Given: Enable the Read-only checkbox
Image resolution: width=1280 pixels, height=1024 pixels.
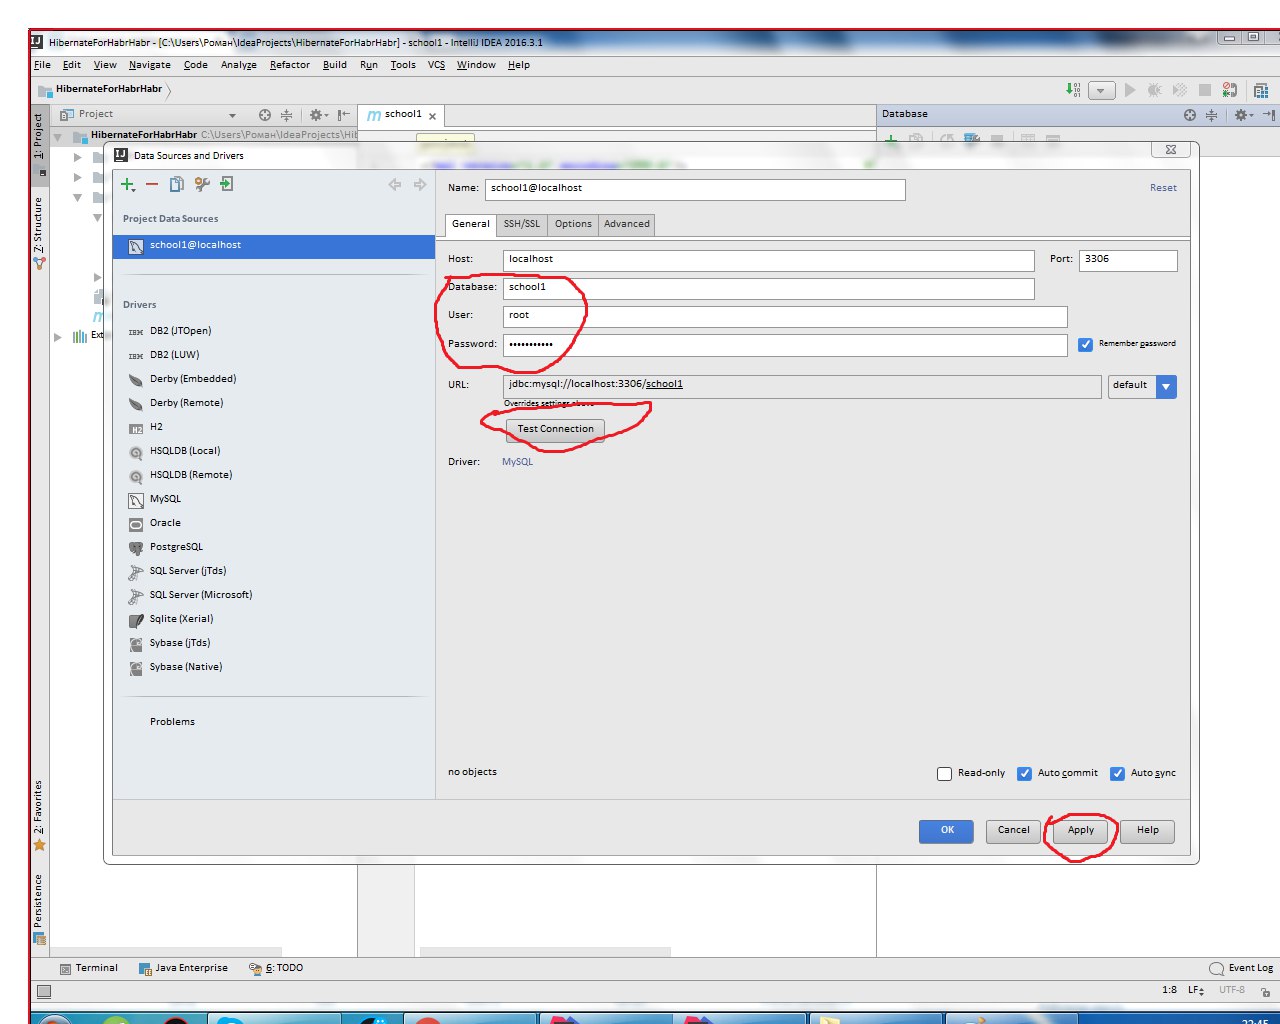Looking at the screenshot, I should 944,773.
